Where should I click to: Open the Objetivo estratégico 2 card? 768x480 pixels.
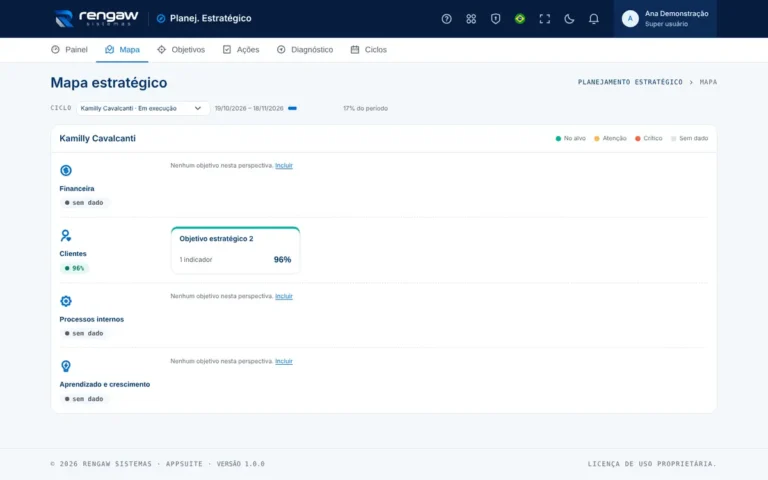coord(236,250)
